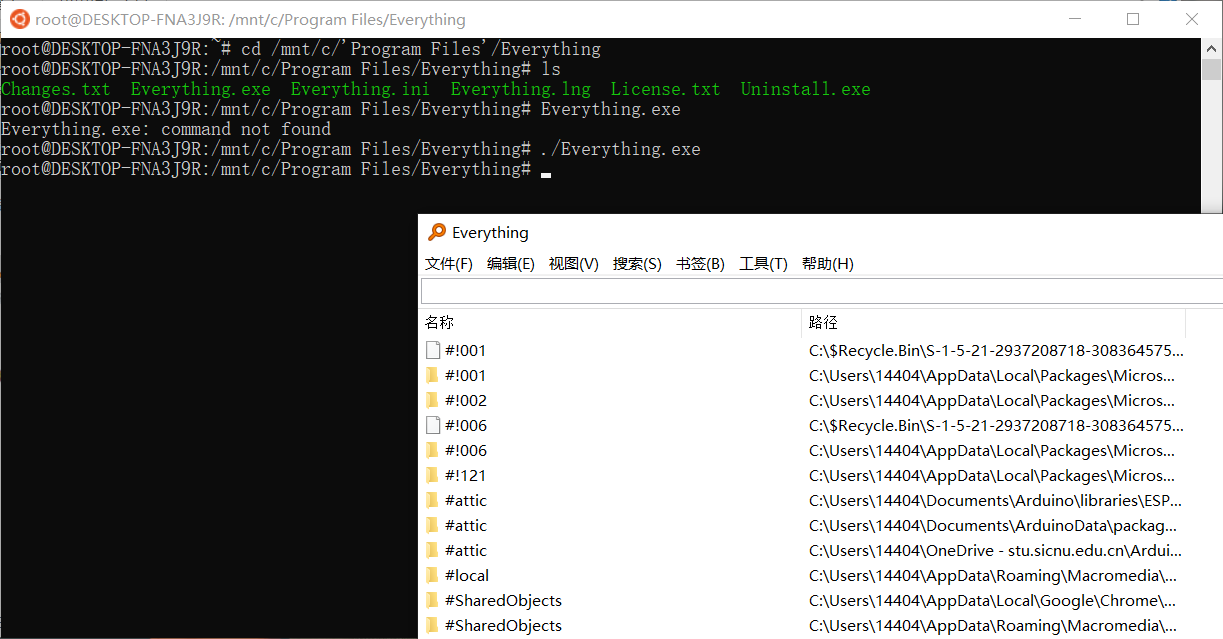1223x639 pixels.
Task: Click the Everything magnifier logo icon
Action: click(x=438, y=232)
